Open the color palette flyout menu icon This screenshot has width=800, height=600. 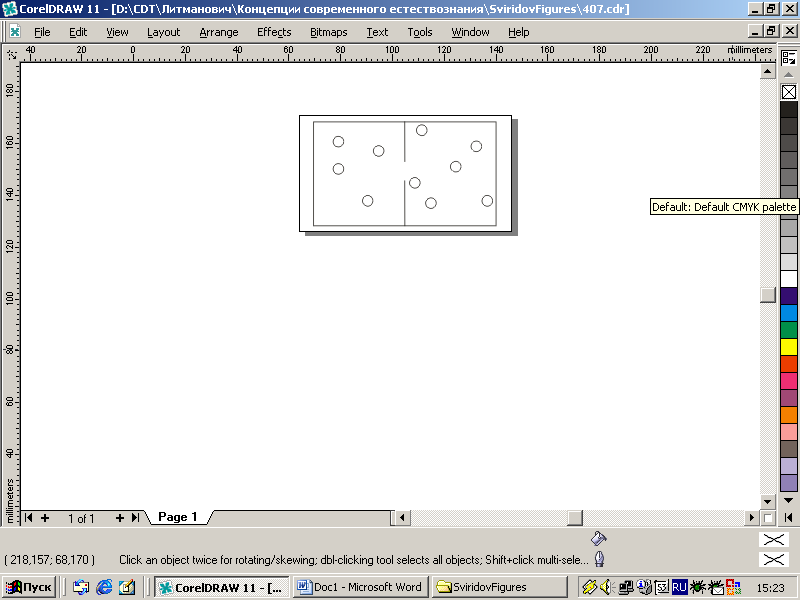(789, 57)
